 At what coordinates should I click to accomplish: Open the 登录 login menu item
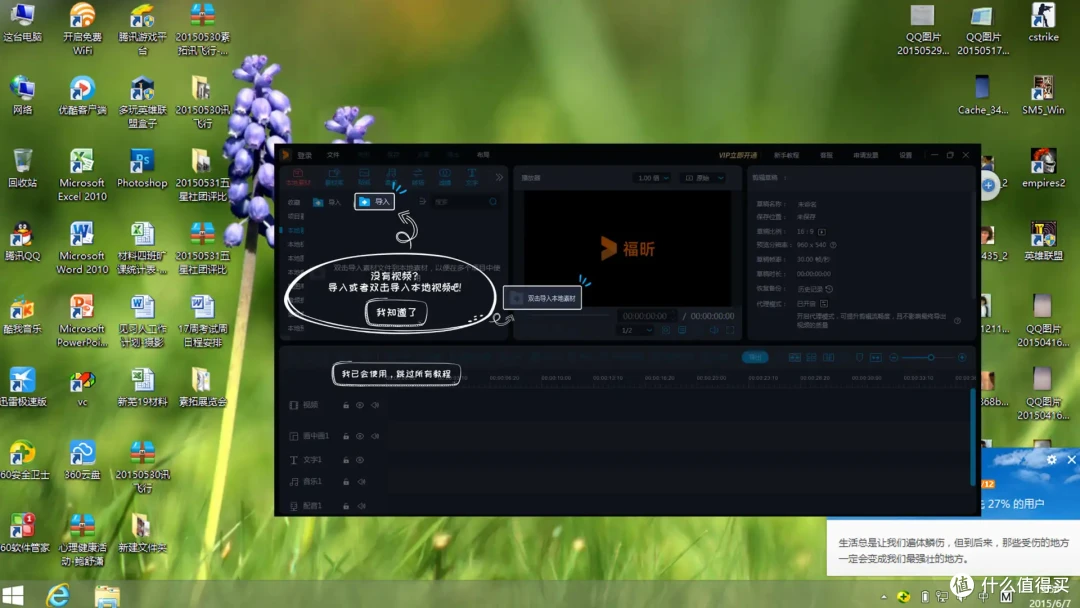tap(304, 155)
